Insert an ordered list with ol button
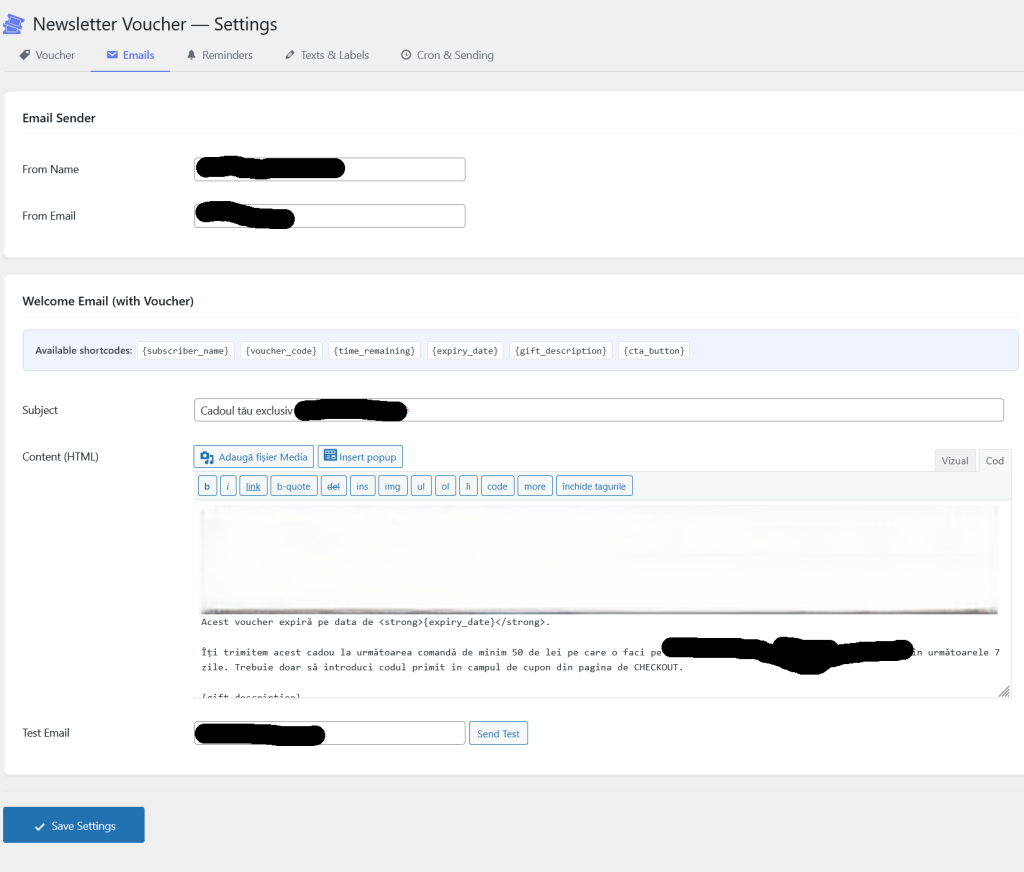Viewport: 1024px width, 872px height. 445,485
